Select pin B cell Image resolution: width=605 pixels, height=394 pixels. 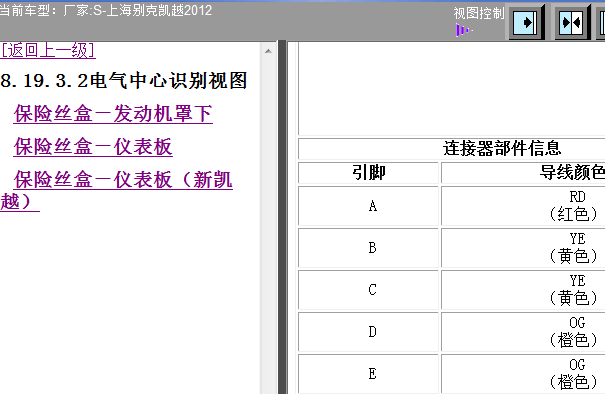(368, 248)
